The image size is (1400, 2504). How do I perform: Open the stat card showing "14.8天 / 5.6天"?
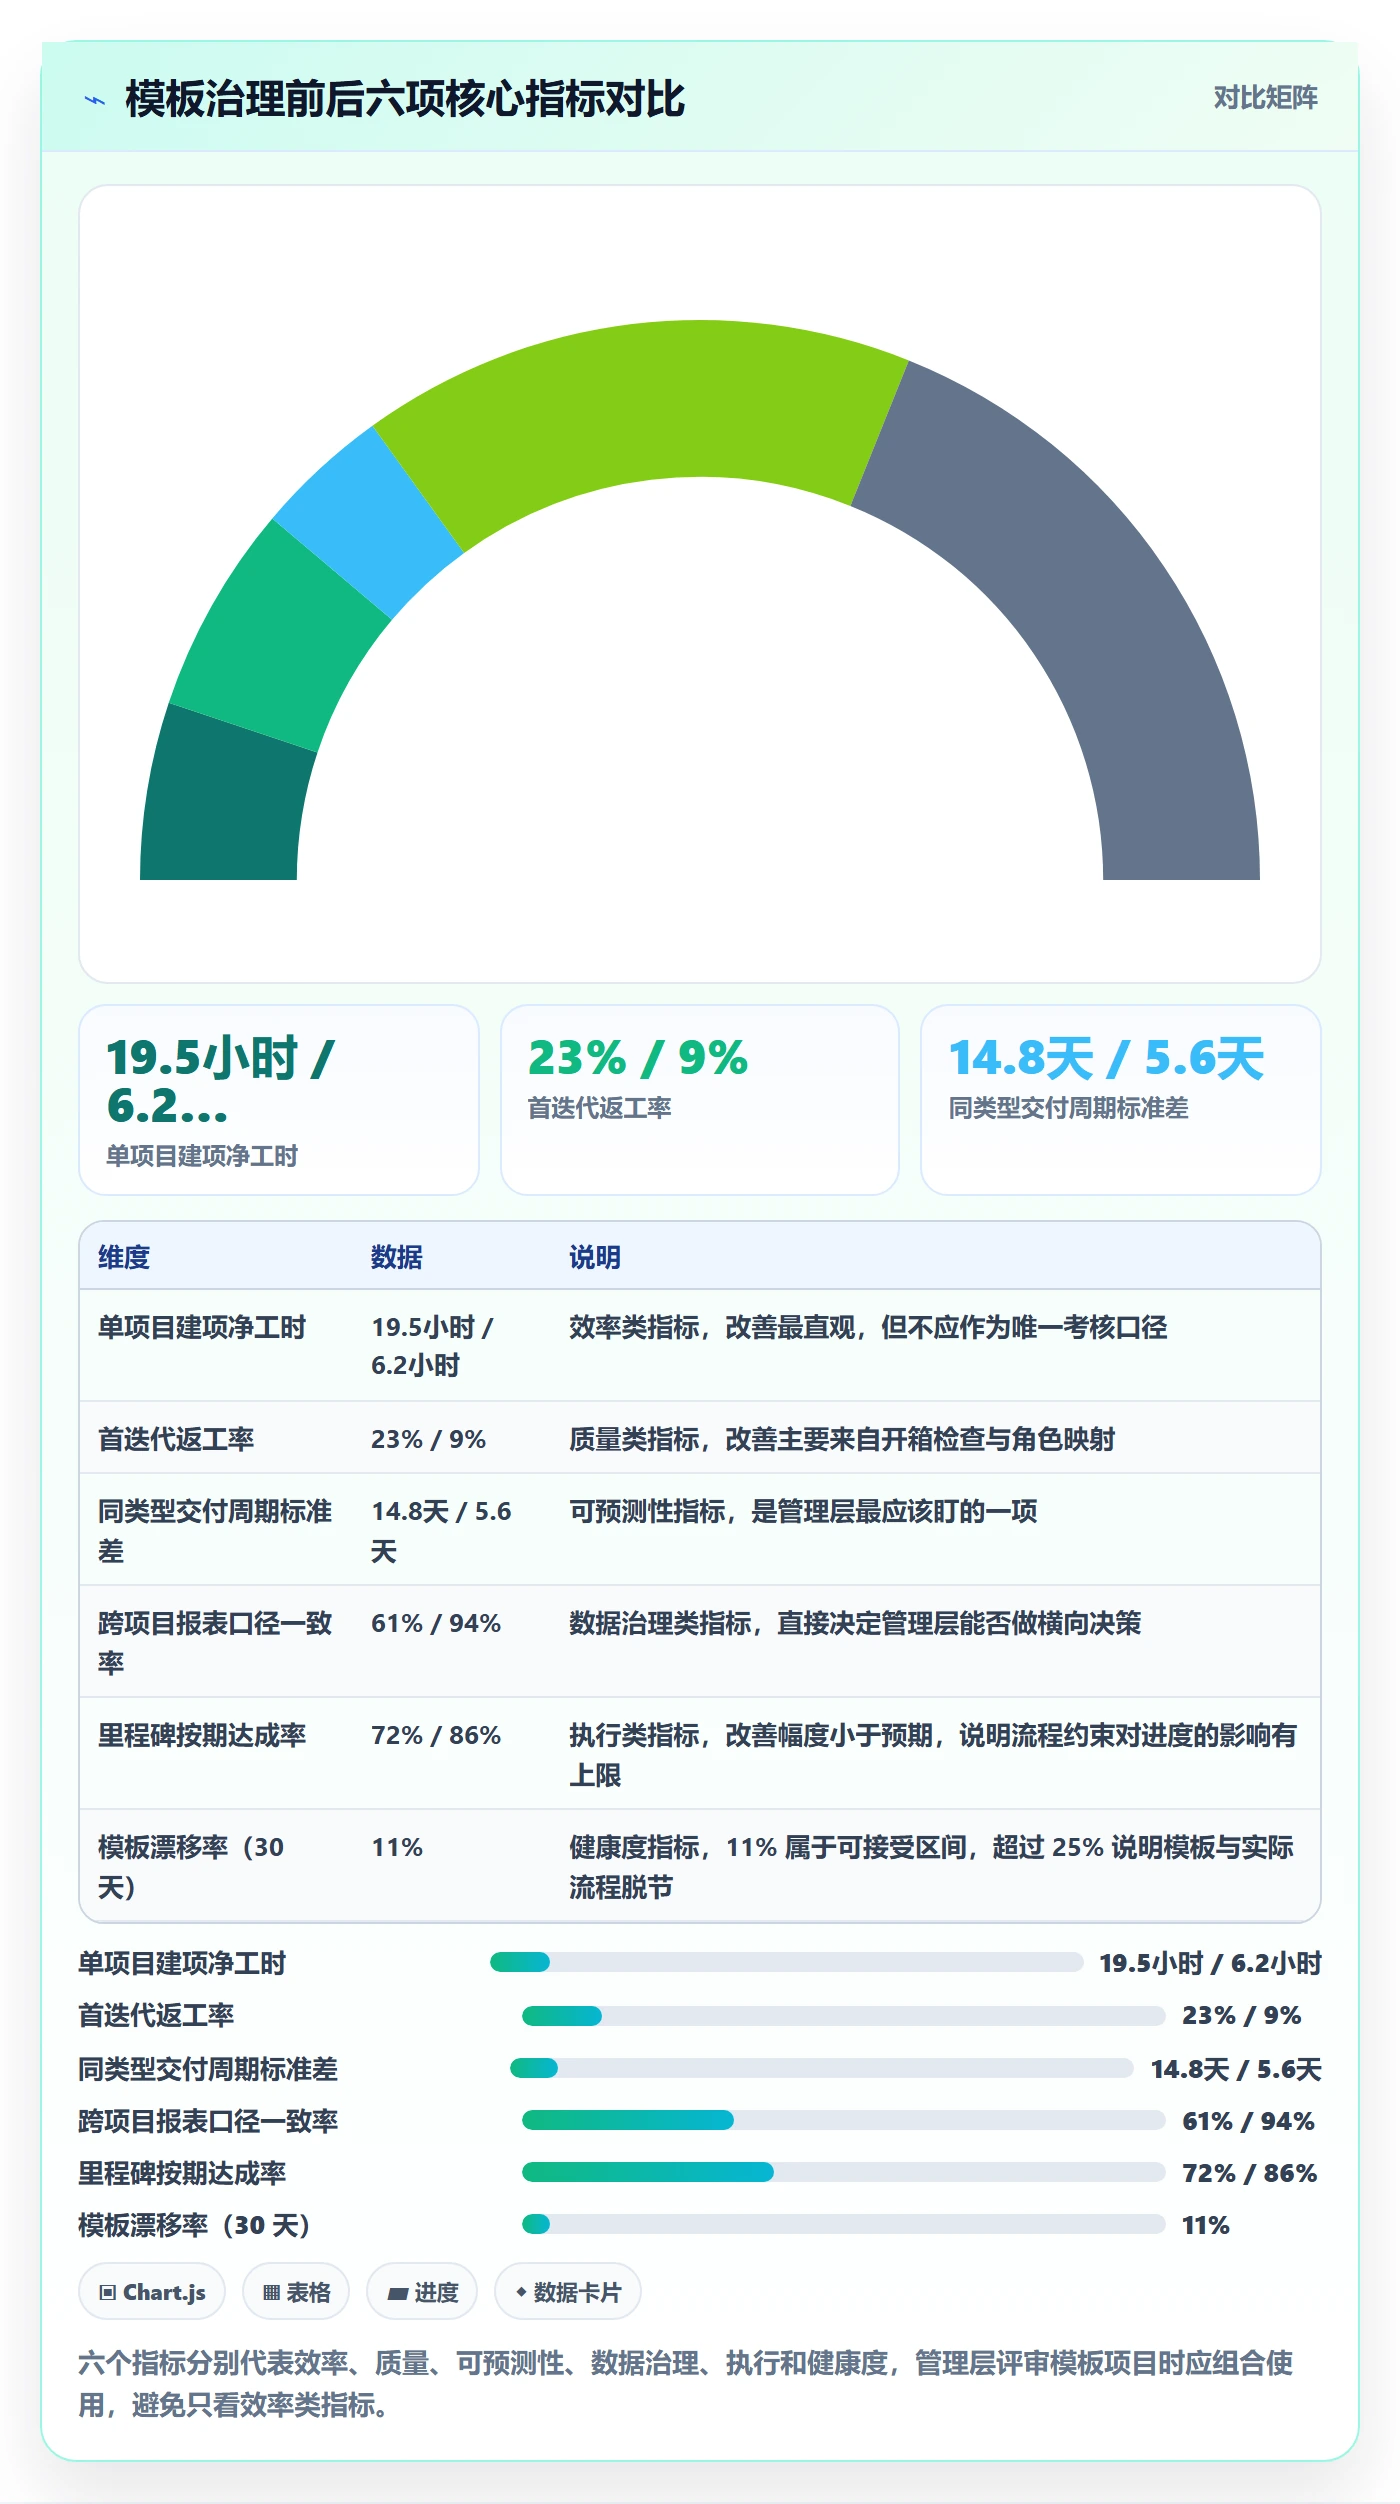click(1121, 1100)
